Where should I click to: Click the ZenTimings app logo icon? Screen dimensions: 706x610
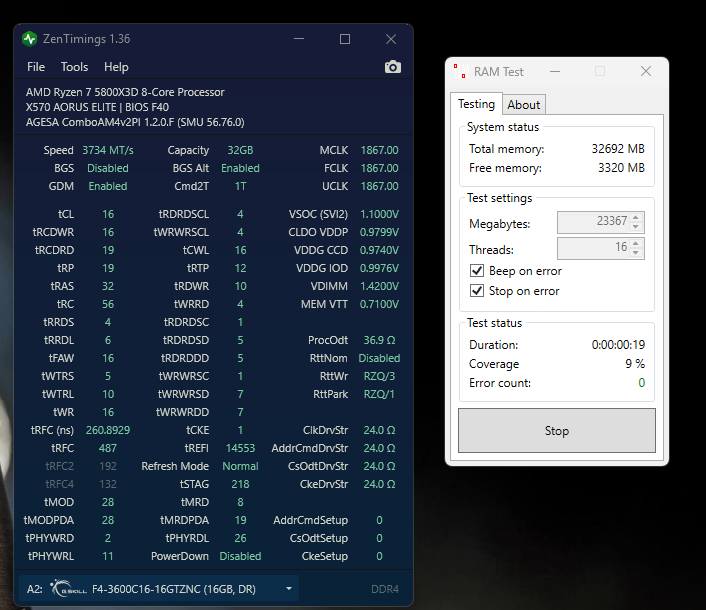[30, 39]
